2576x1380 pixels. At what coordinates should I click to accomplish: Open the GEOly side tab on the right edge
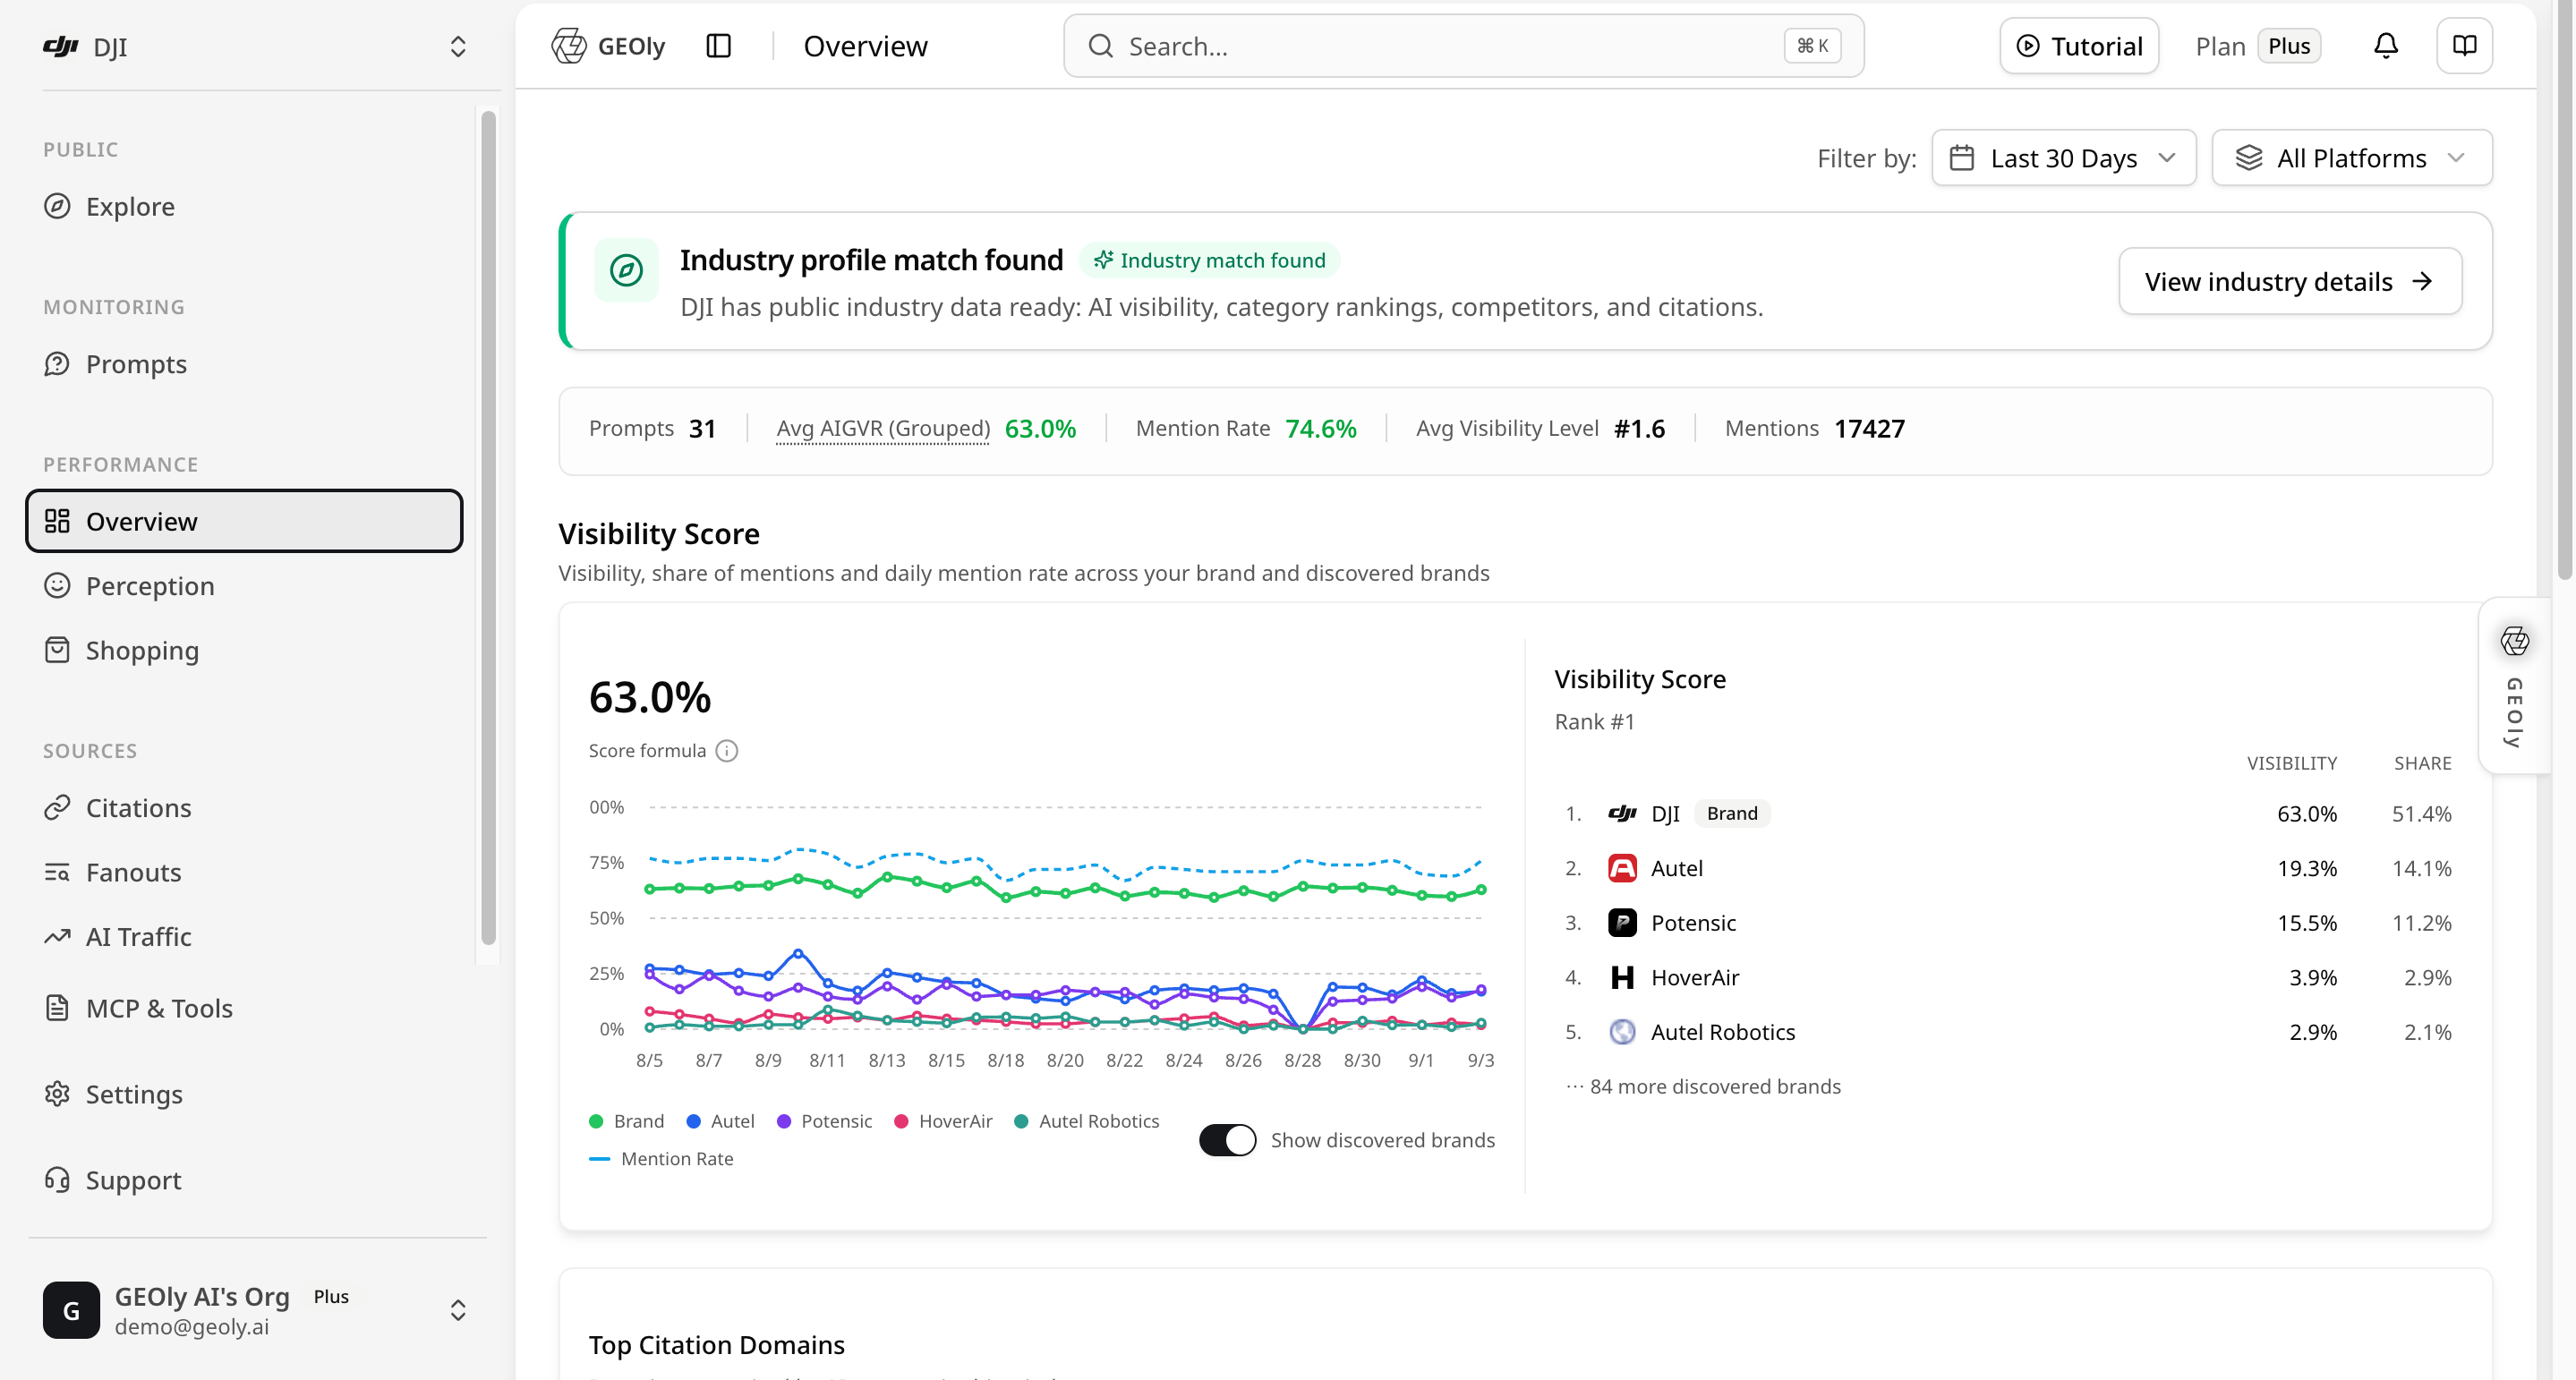coord(2514,686)
